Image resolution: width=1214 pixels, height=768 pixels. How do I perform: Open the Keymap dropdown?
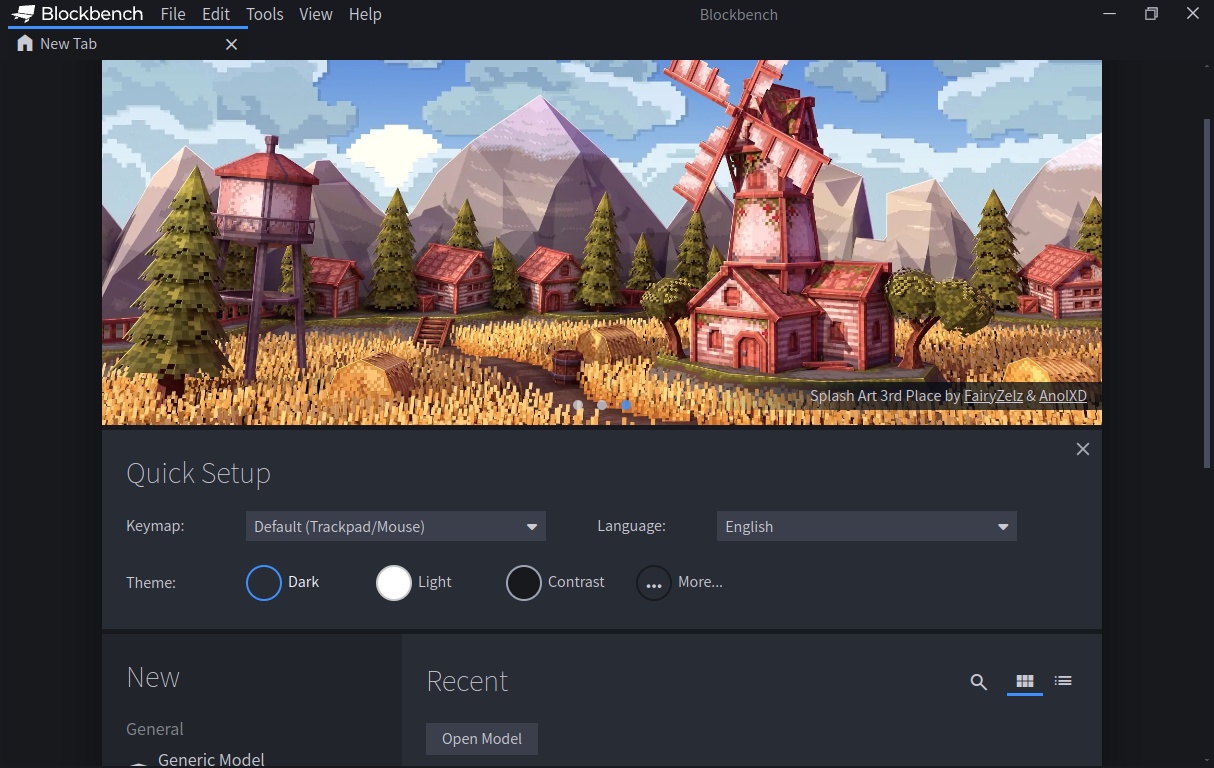click(396, 526)
